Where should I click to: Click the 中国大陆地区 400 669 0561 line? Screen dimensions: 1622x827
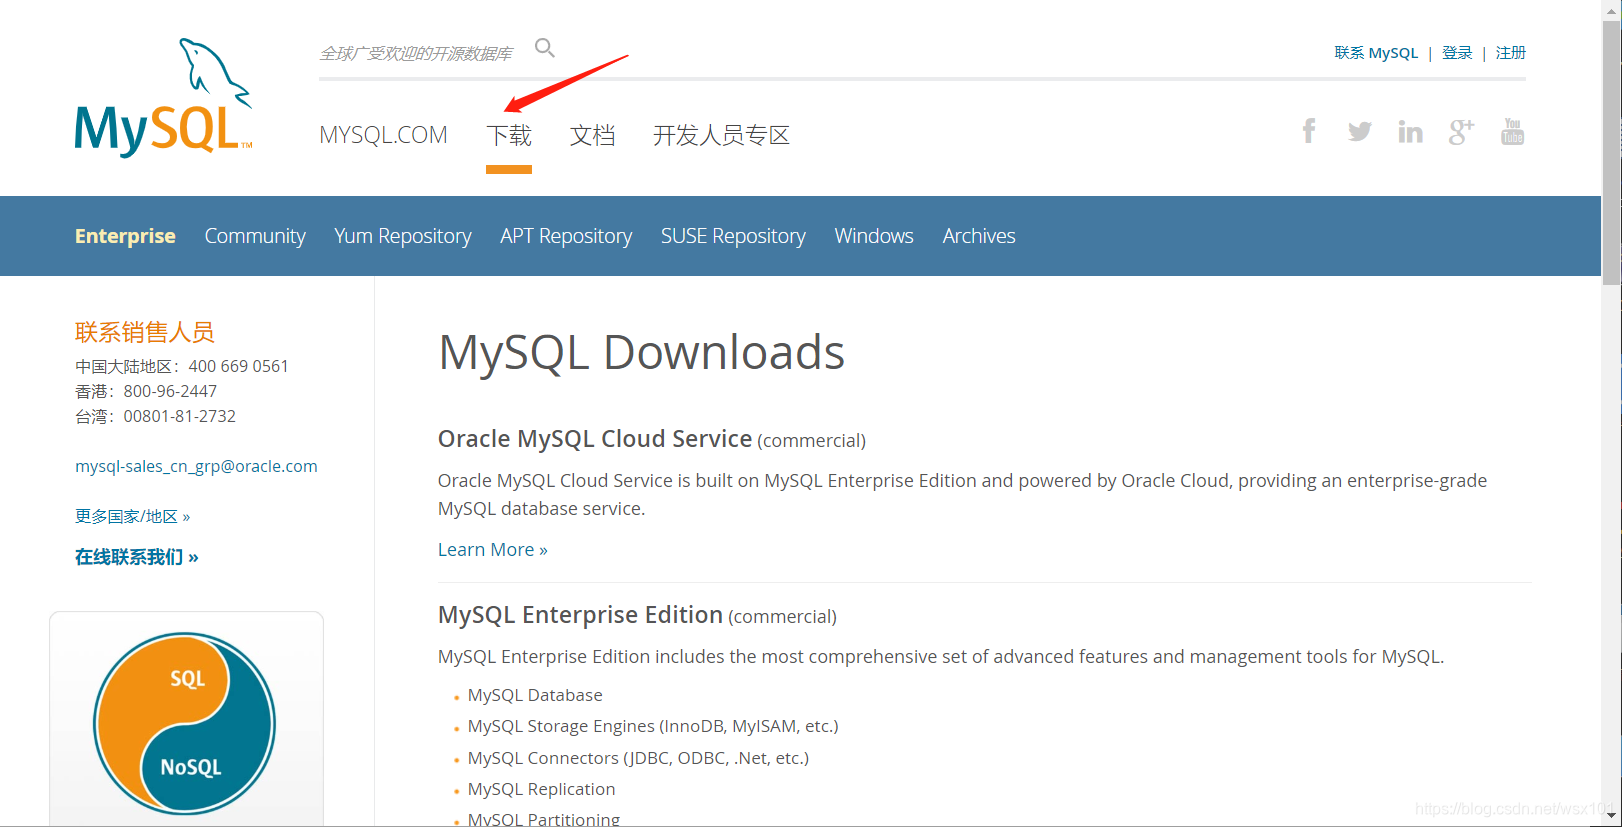tap(182, 366)
